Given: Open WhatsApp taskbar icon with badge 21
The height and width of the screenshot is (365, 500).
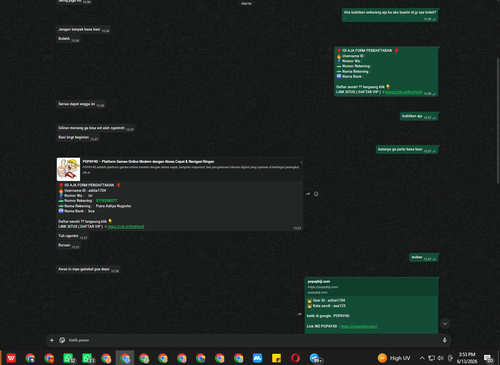Looking at the screenshot, I should [x=87, y=358].
